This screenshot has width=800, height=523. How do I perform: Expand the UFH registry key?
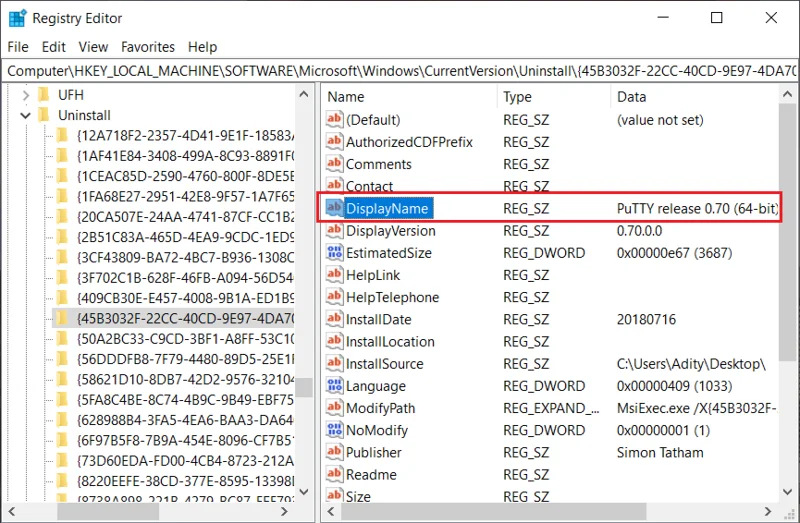[x=26, y=95]
